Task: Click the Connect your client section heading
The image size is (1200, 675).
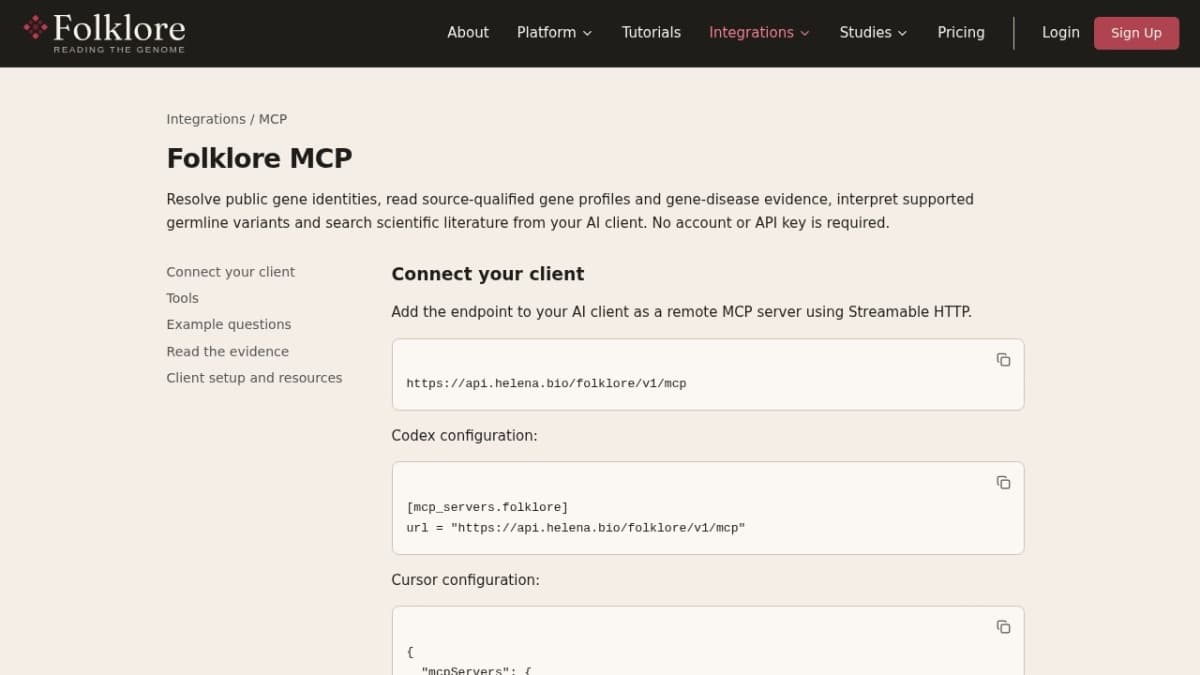Action: 488,274
